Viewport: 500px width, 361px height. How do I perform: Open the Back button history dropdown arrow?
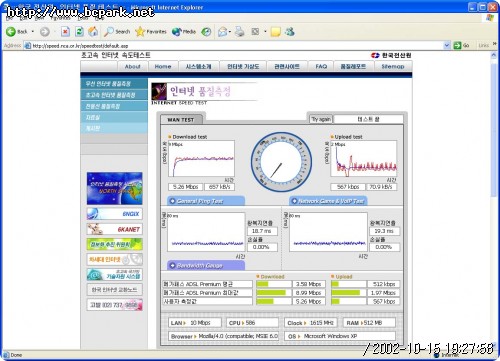click(33, 32)
